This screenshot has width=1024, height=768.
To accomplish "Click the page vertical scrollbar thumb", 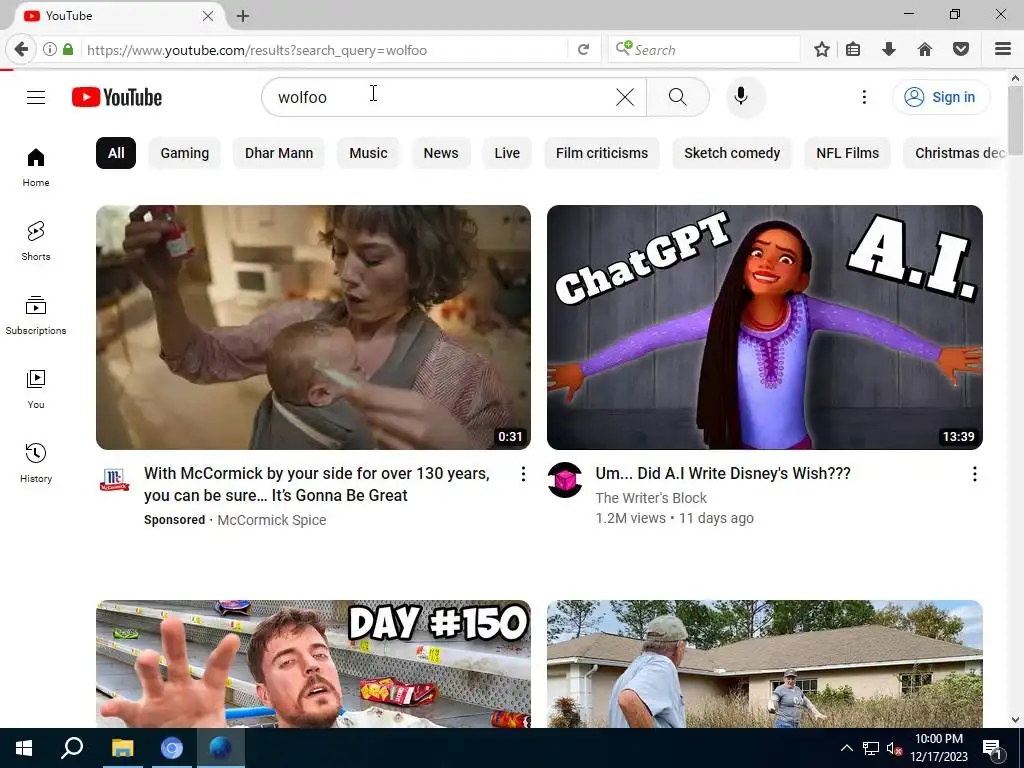I will click(1016, 120).
